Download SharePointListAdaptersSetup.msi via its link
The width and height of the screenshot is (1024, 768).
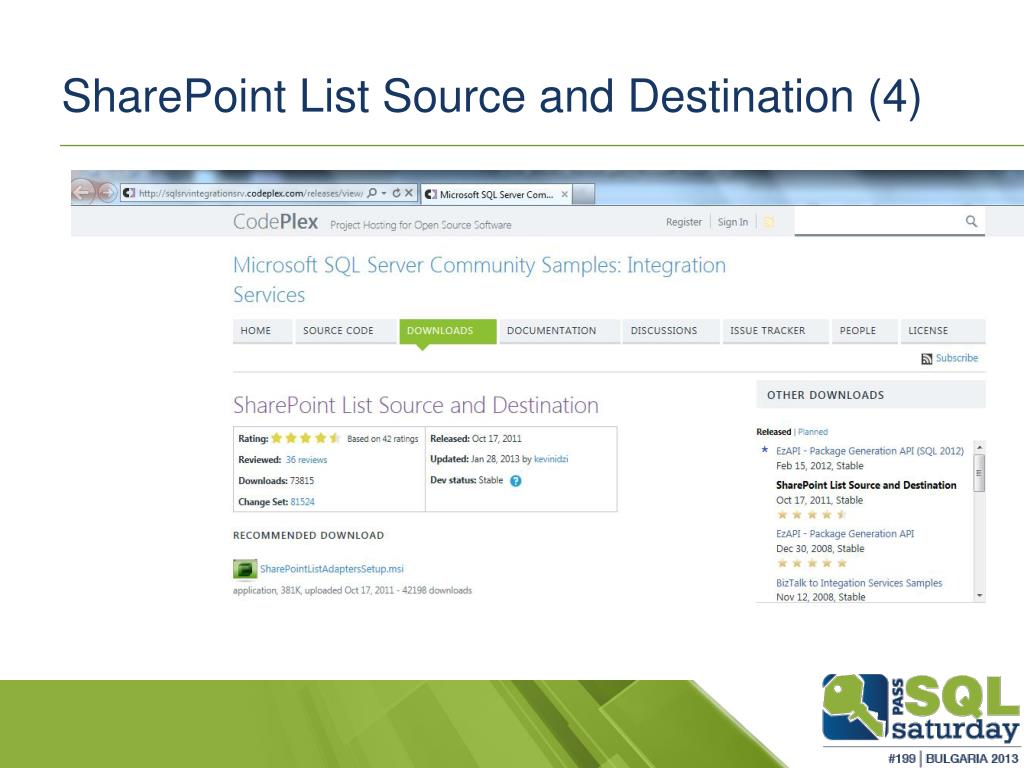tap(332, 569)
